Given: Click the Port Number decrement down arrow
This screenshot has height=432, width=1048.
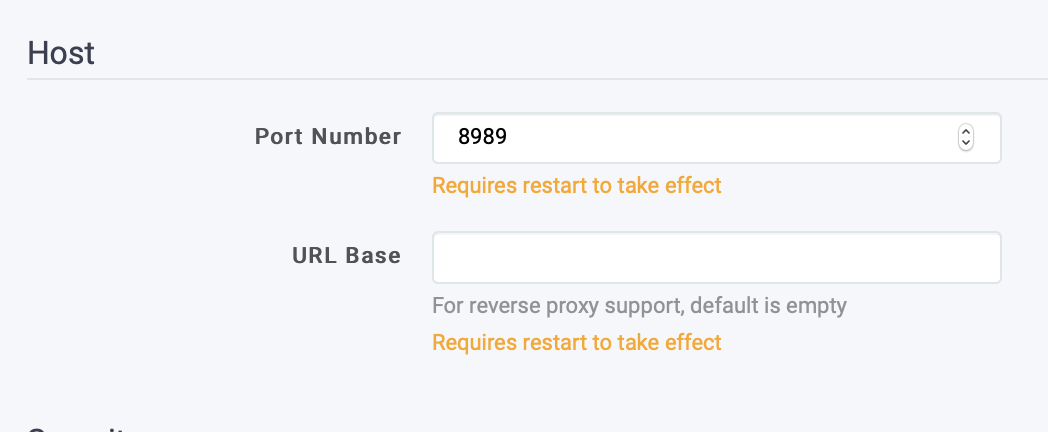Looking at the screenshot, I should click(965, 143).
